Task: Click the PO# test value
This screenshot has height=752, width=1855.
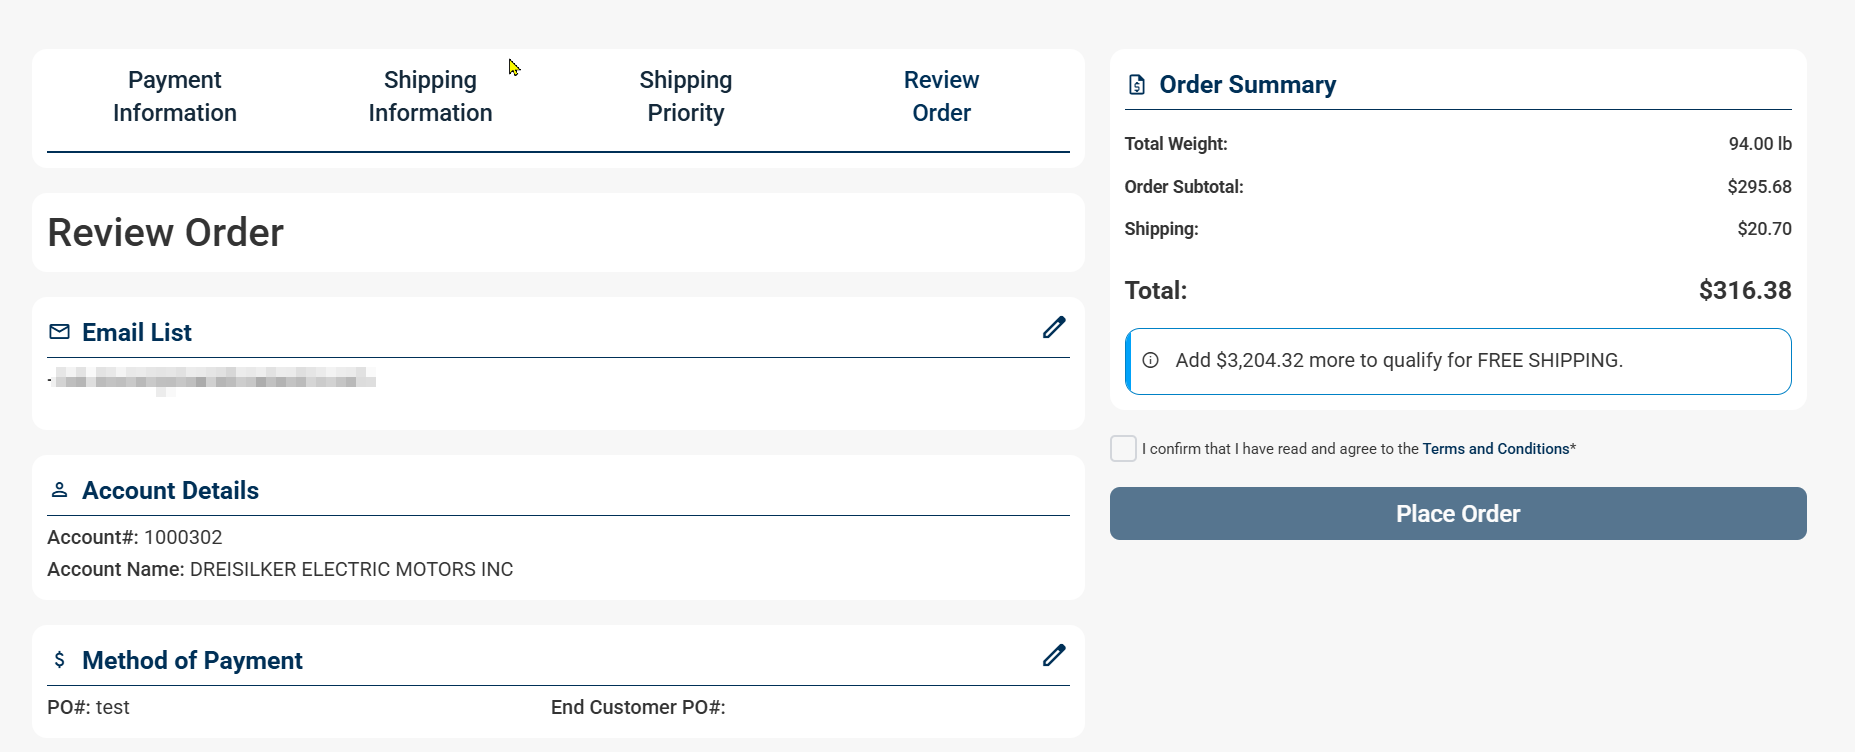Action: 112,708
